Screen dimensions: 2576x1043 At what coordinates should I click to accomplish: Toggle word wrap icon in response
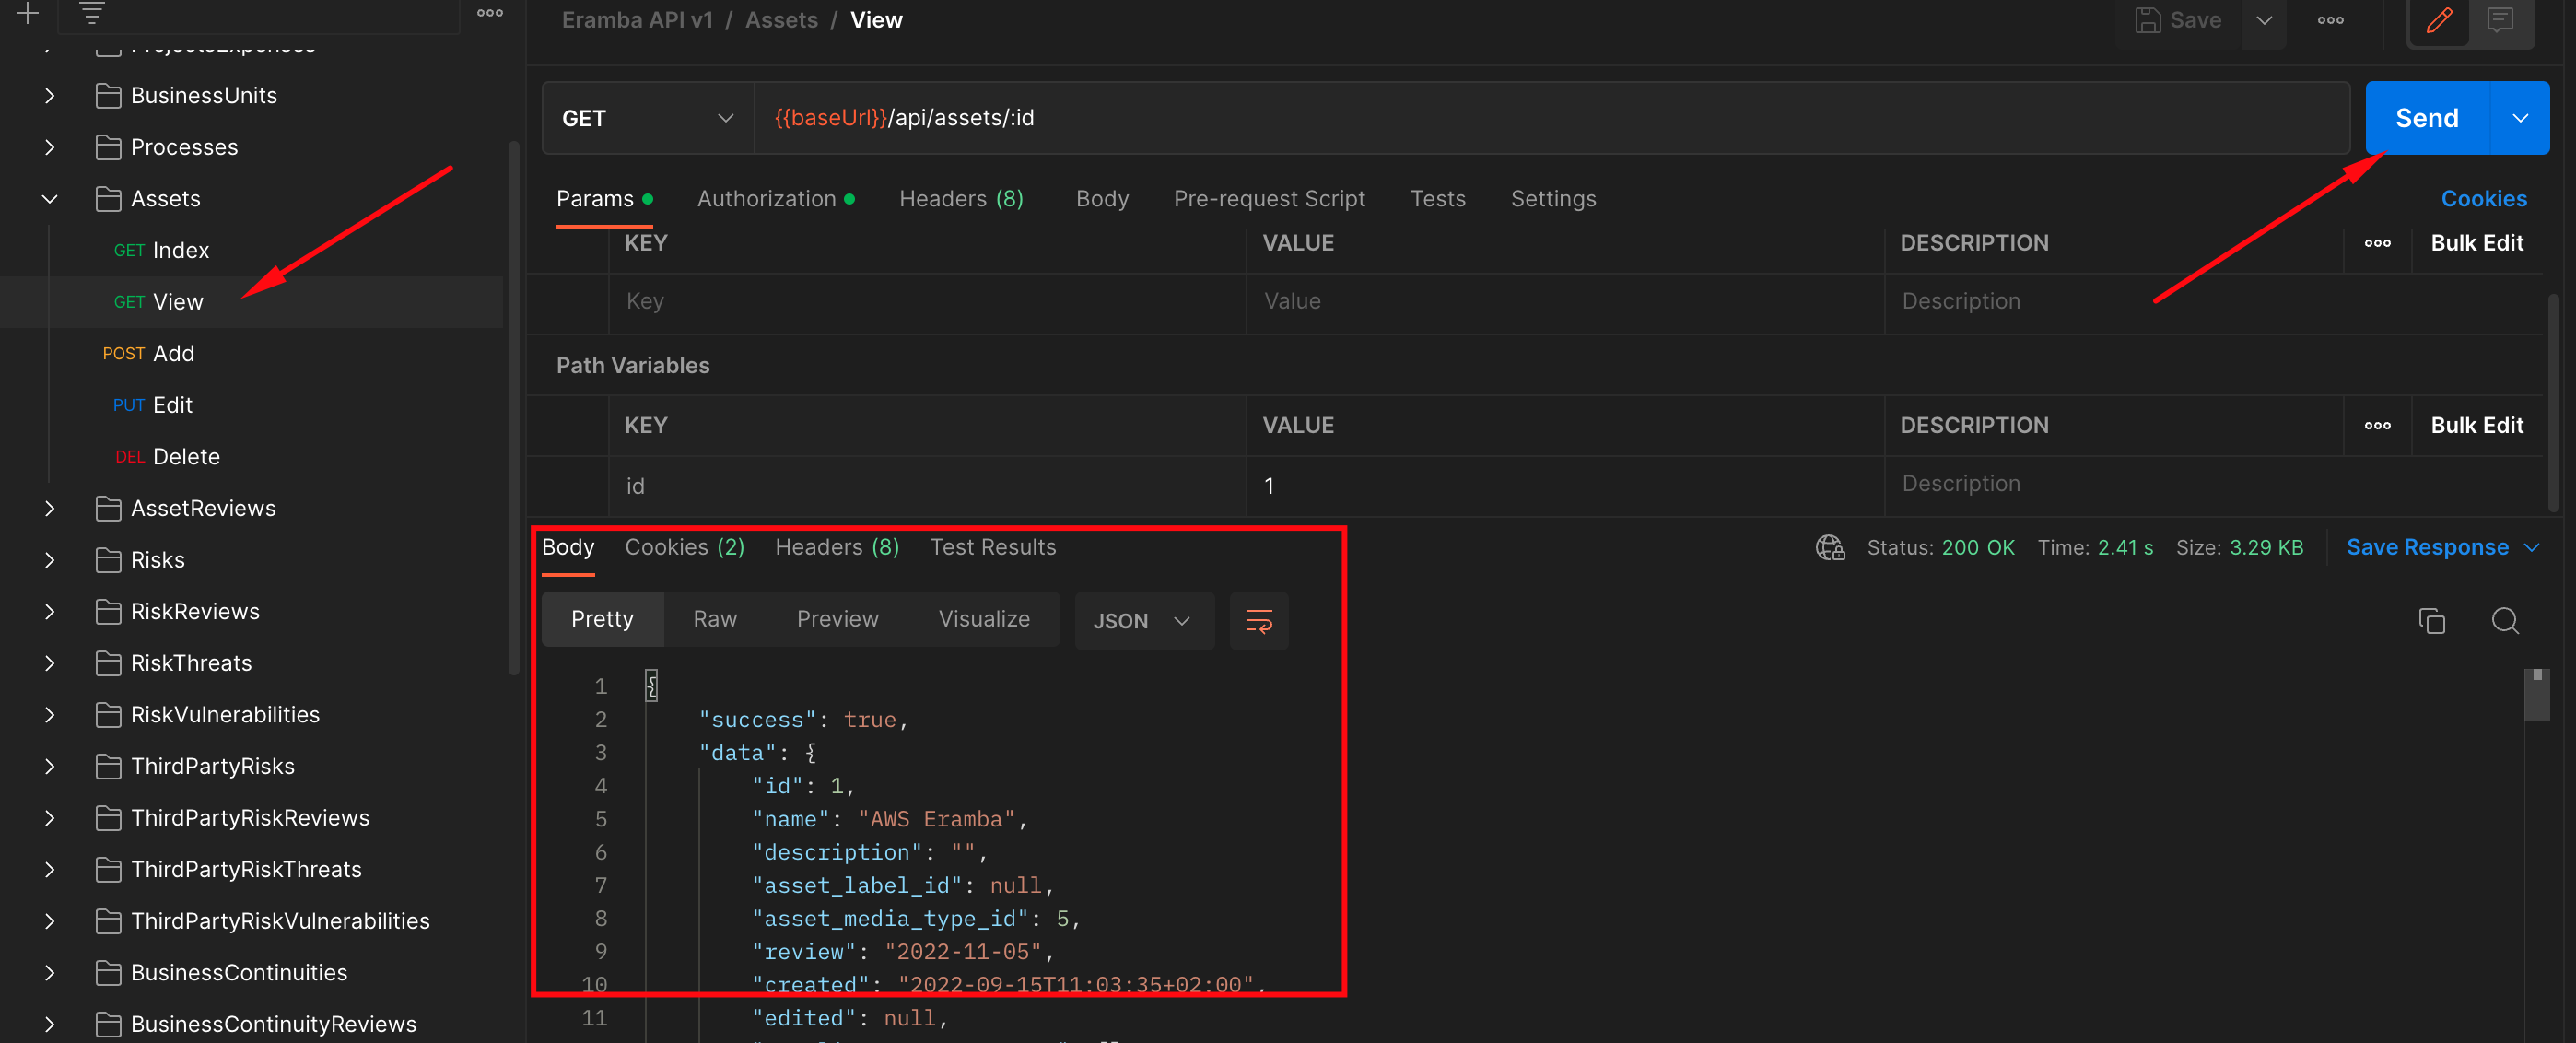1259,621
